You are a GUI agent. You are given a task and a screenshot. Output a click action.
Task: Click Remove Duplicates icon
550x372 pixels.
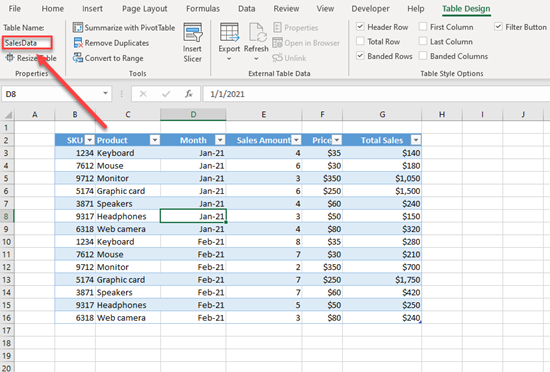point(78,43)
